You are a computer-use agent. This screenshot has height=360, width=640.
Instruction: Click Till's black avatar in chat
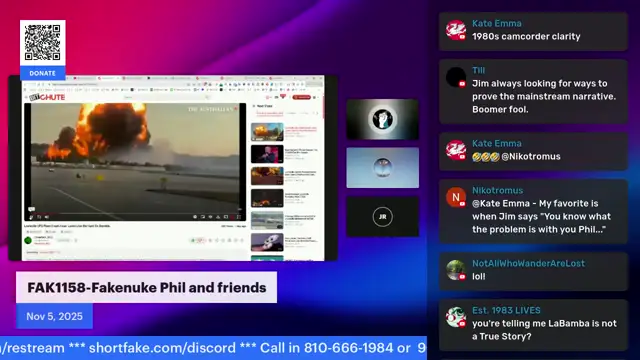click(x=456, y=77)
